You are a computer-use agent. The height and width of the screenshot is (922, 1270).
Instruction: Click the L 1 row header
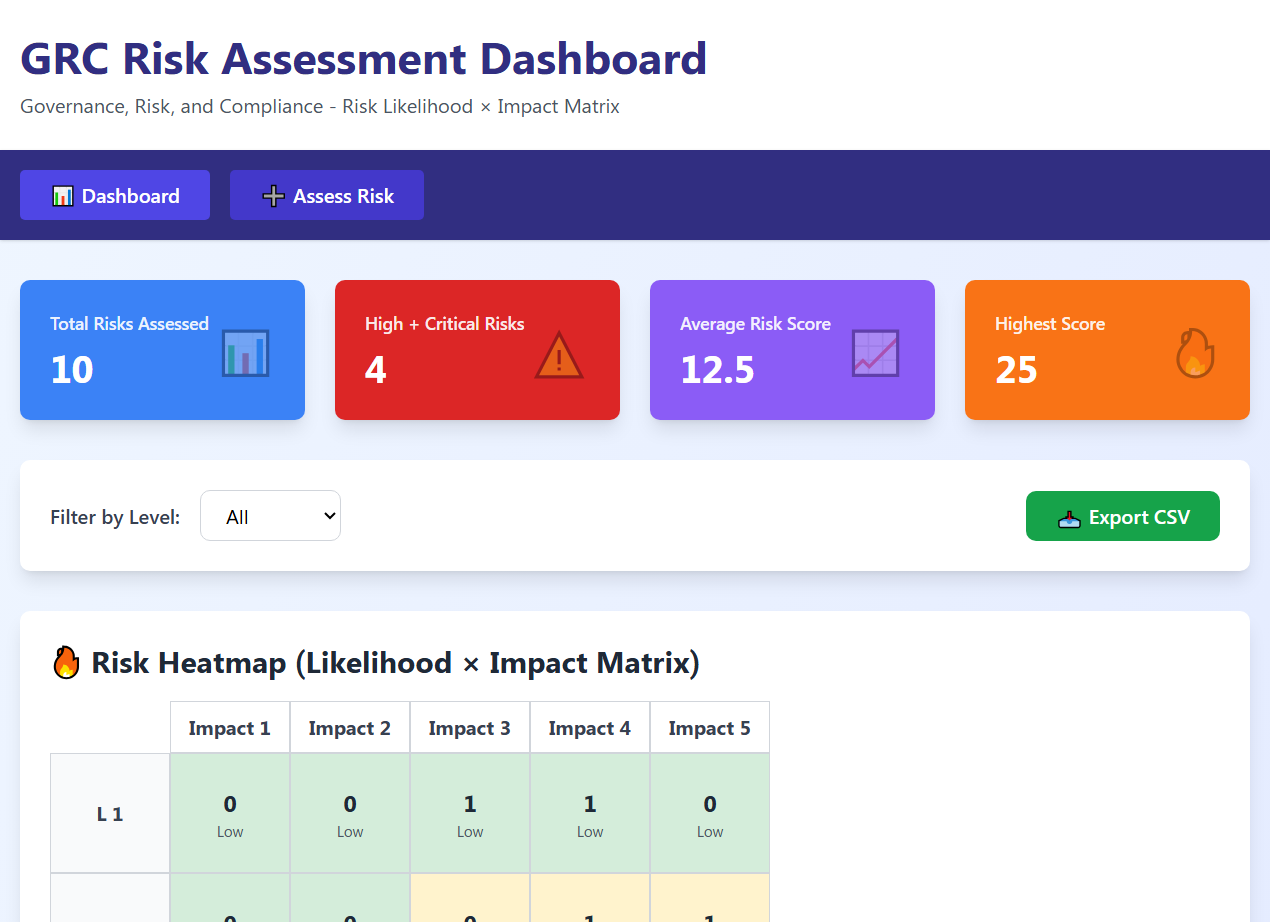click(x=110, y=814)
